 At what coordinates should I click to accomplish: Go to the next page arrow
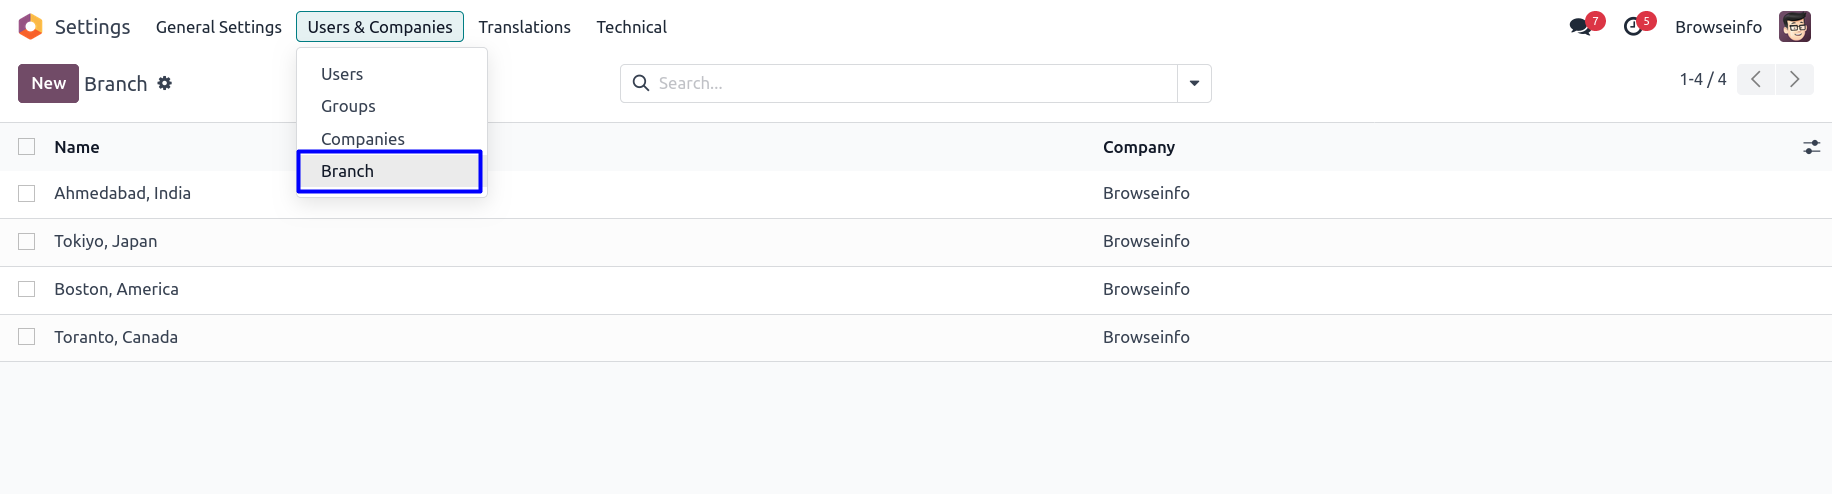coord(1794,79)
